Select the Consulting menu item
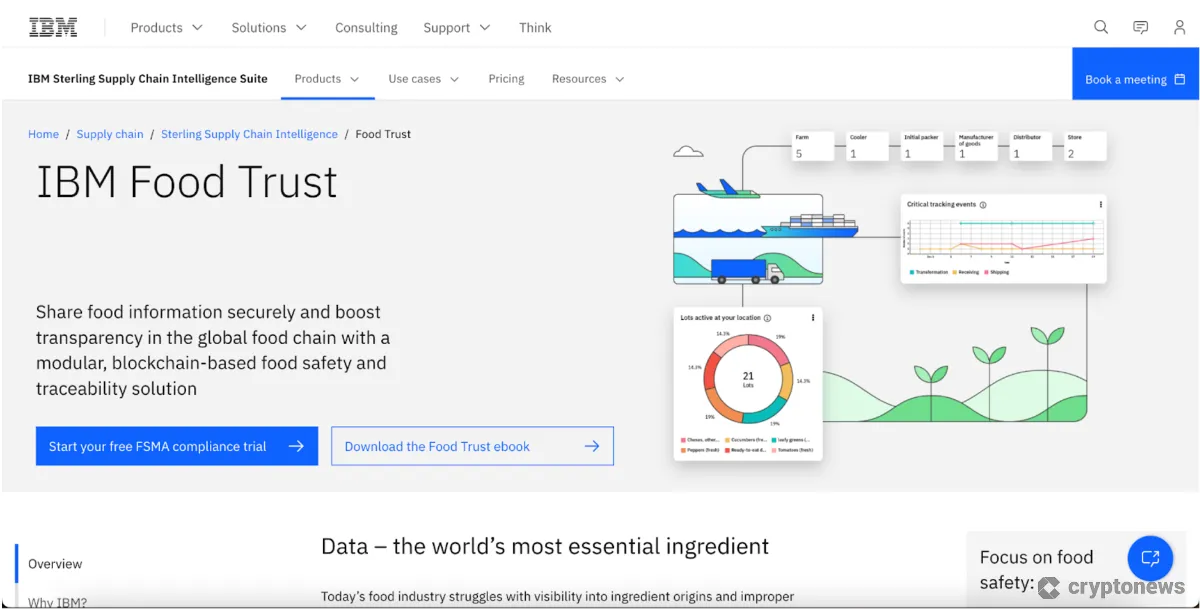The width and height of the screenshot is (1200, 609). 366,27
